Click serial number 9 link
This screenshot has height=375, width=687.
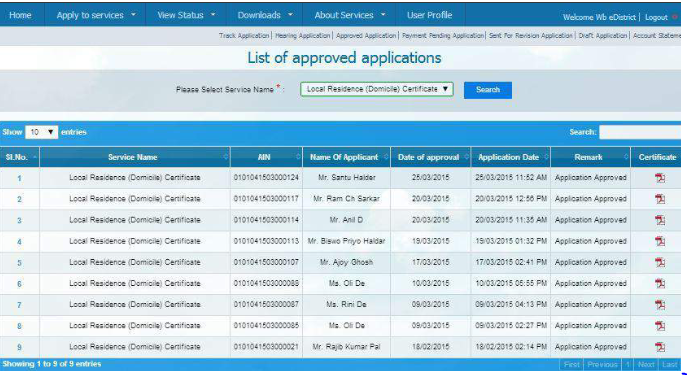coord(19,347)
